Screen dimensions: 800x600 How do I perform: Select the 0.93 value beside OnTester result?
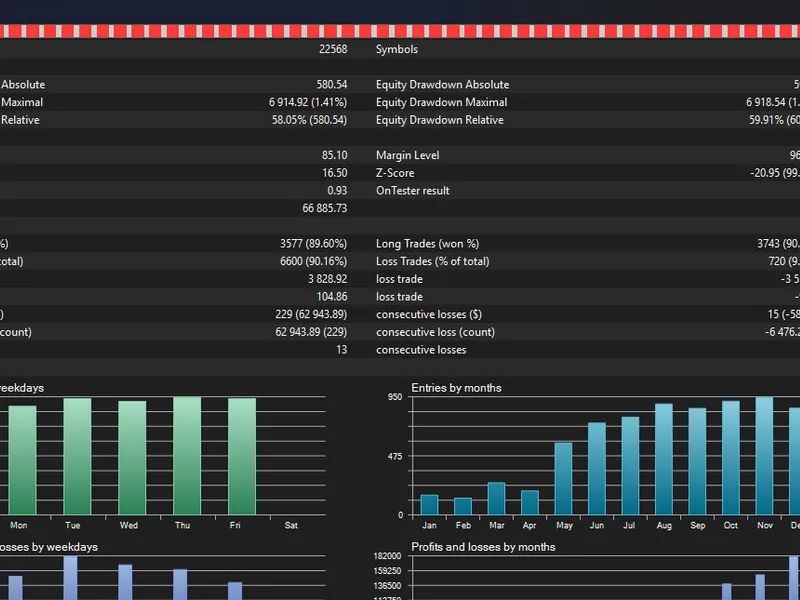tap(337, 191)
